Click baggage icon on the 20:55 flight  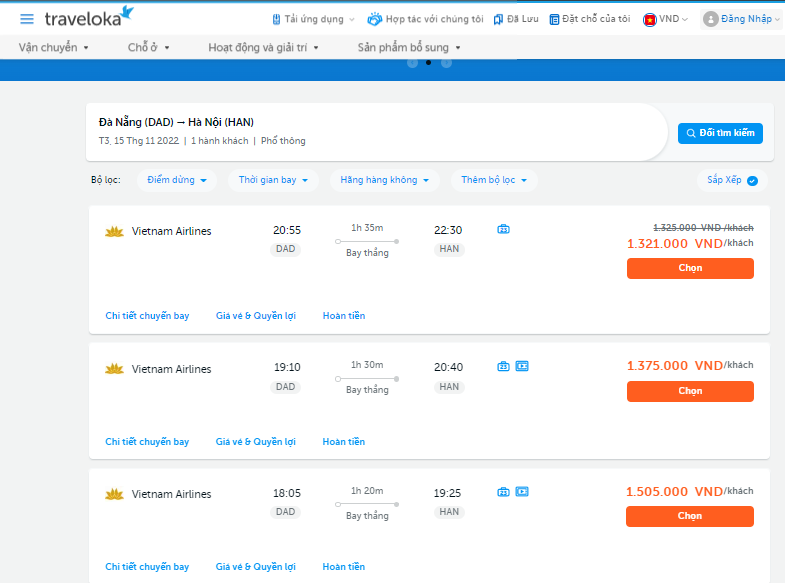503,229
